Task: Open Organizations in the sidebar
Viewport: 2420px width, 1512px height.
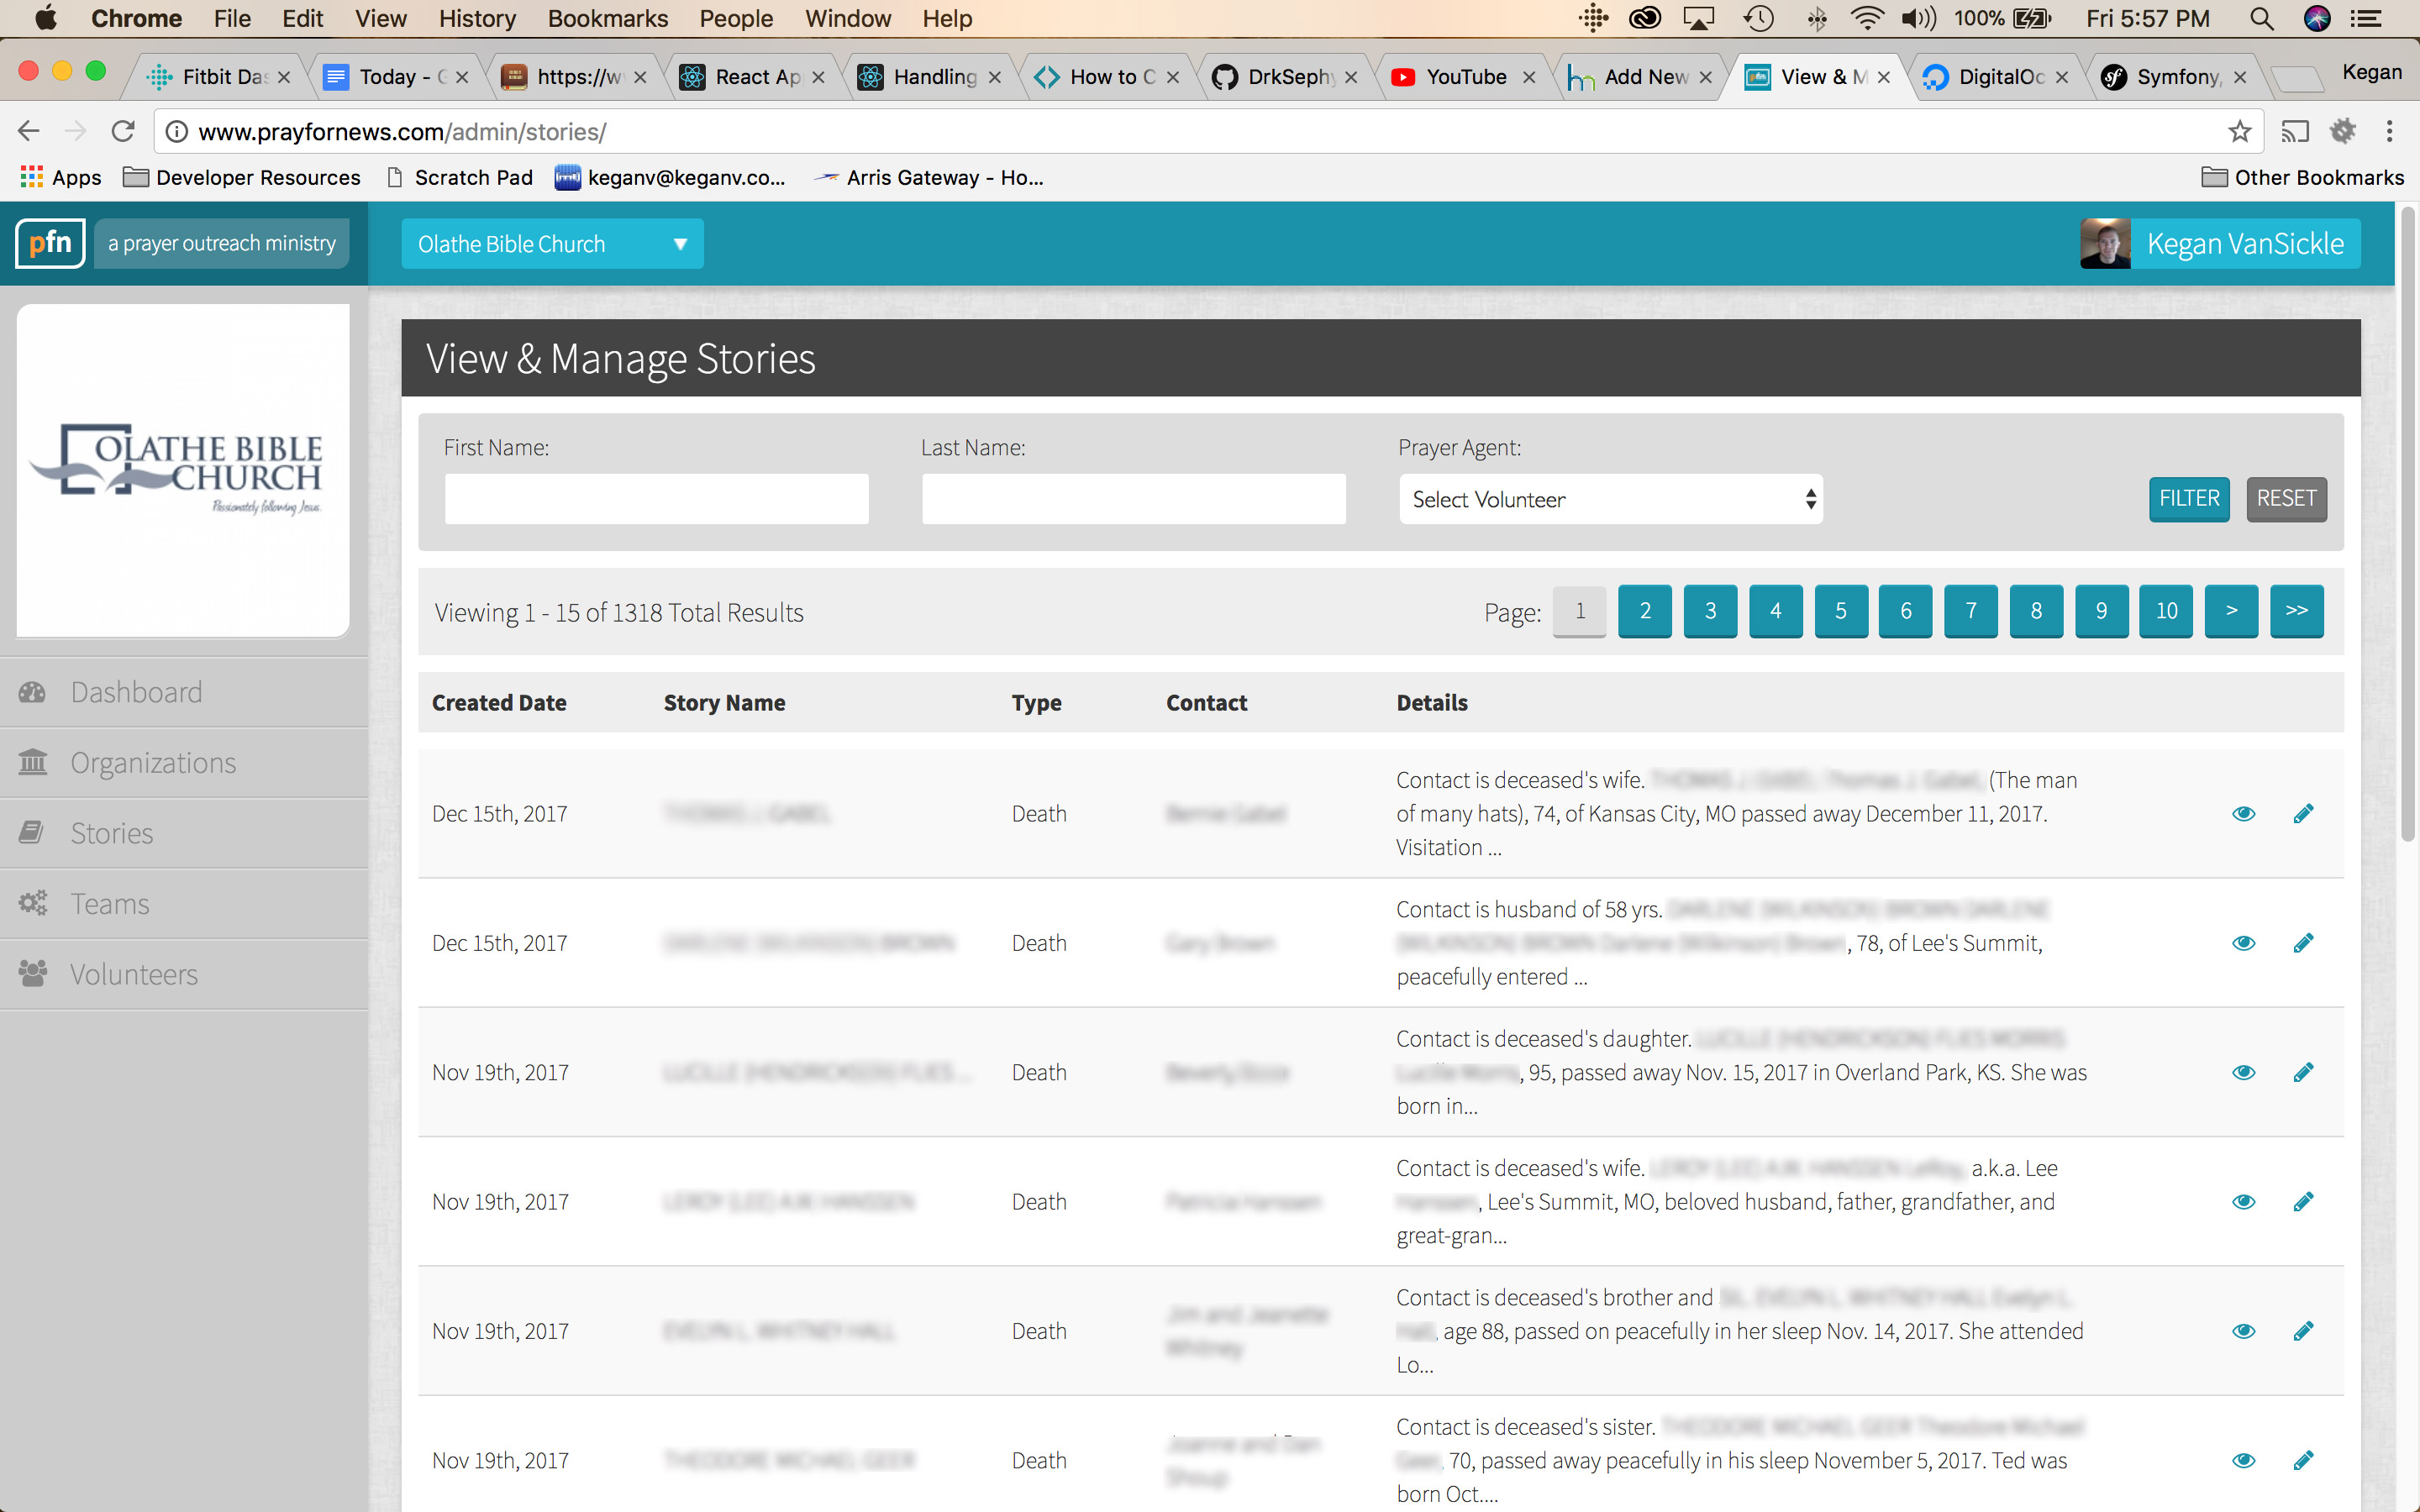Action: (x=184, y=762)
